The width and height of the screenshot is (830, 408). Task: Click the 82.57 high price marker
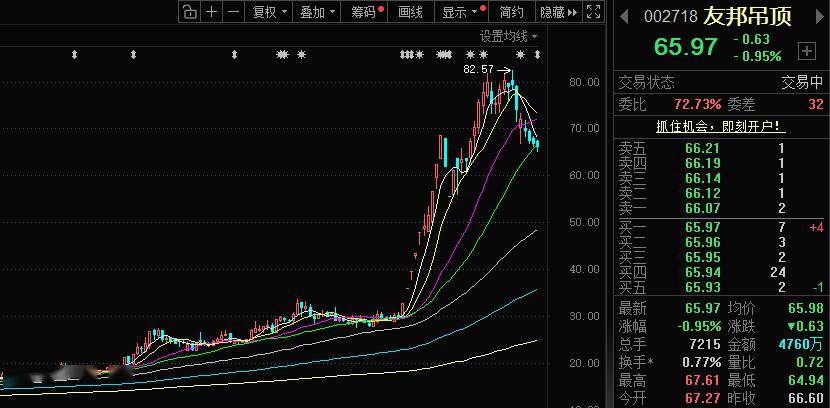479,70
